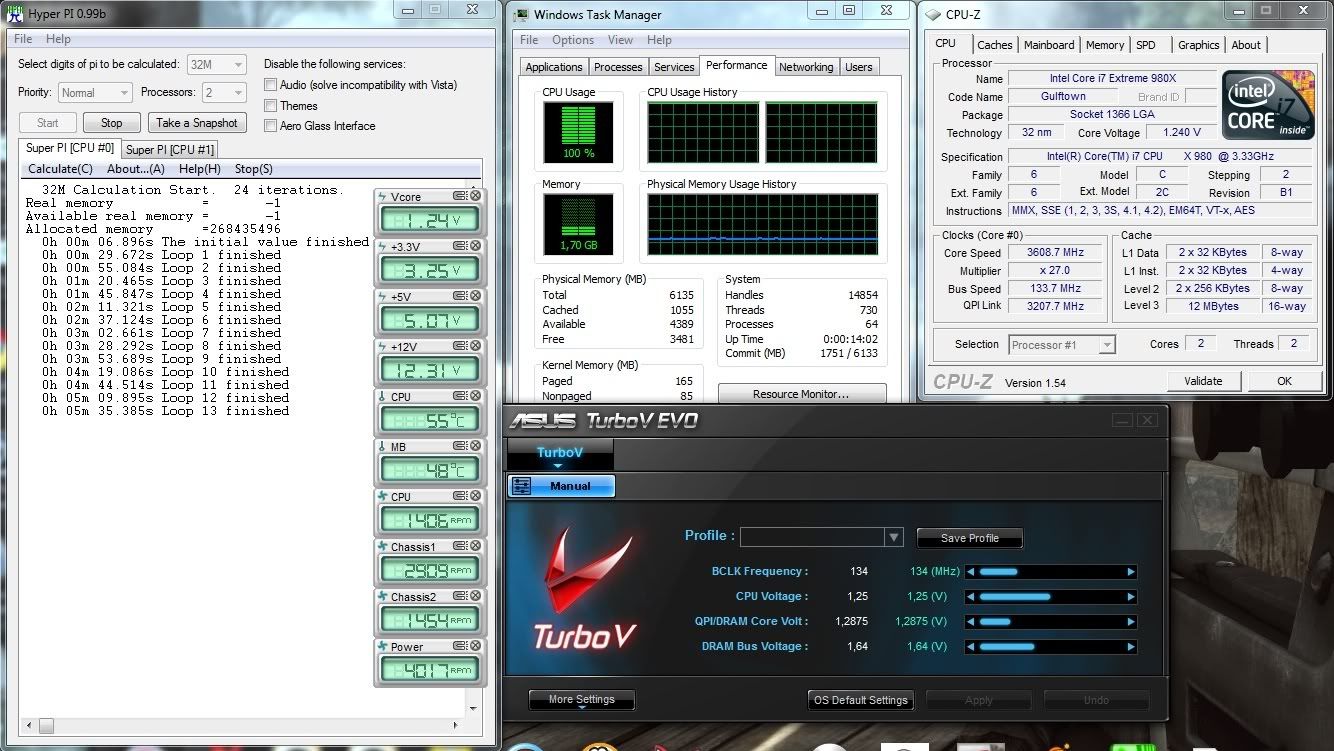The height and width of the screenshot is (751, 1334).
Task: Open settings of the Power fan widget
Action: (459, 646)
